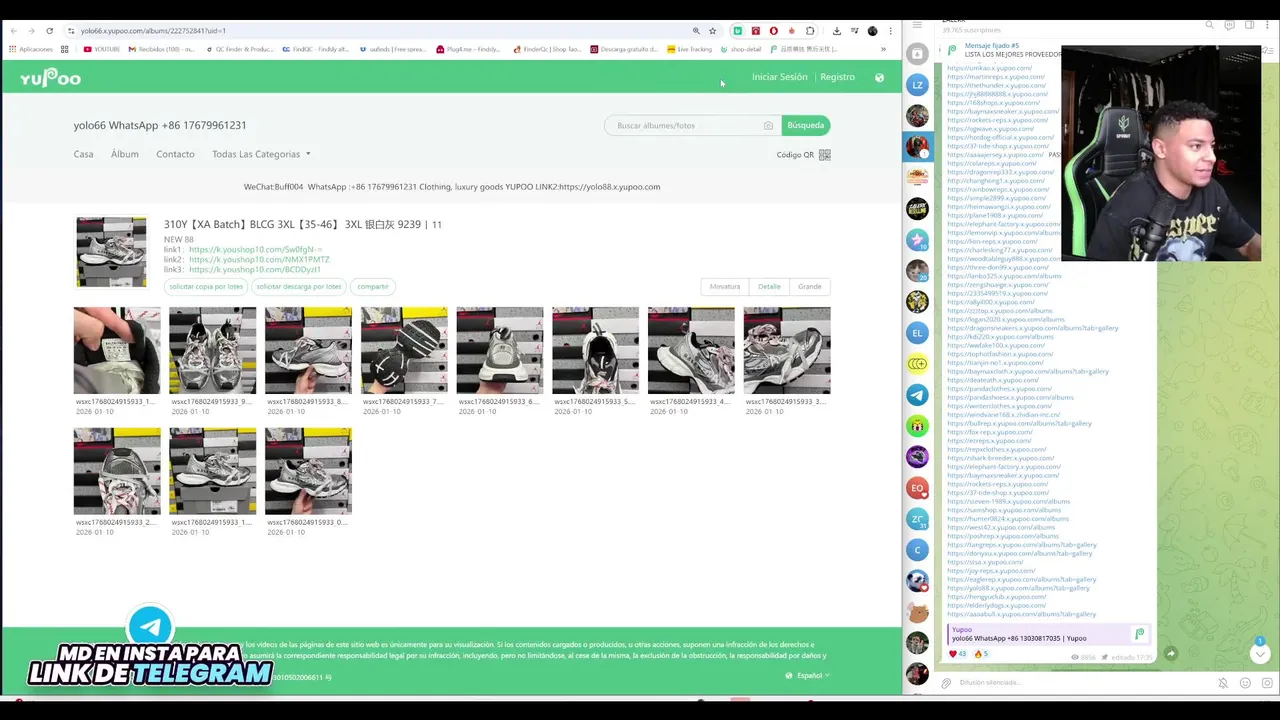Viewport: 1280px width, 720px height.
Task: Switch album view to Detalle
Action: tap(769, 287)
